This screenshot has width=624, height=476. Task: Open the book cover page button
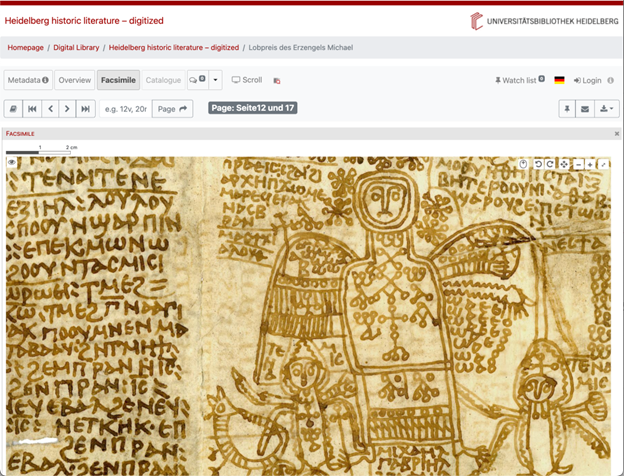click(x=13, y=109)
